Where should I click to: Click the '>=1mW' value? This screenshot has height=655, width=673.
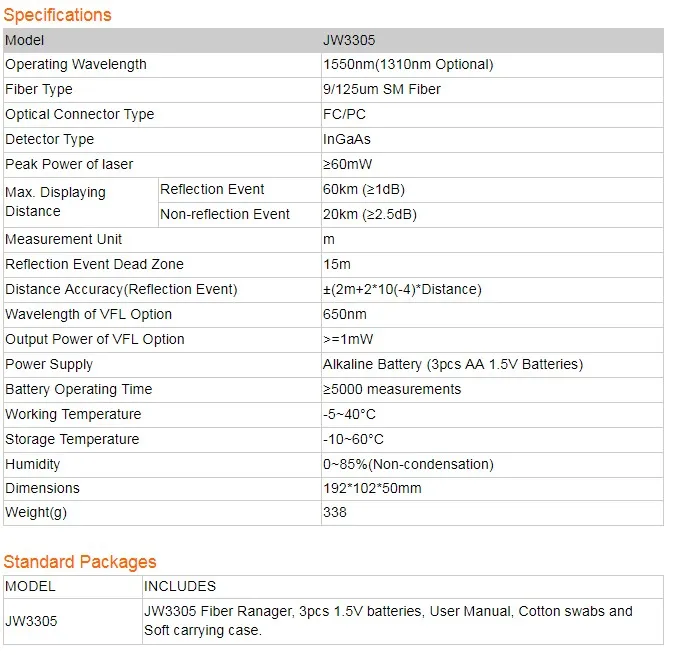pyautogui.click(x=348, y=339)
